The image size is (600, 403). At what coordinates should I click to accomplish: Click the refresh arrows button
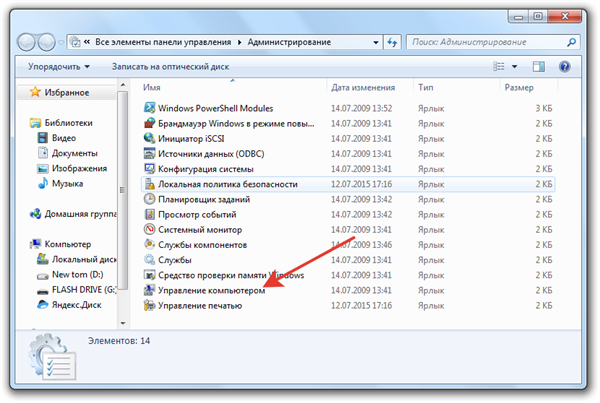point(392,42)
